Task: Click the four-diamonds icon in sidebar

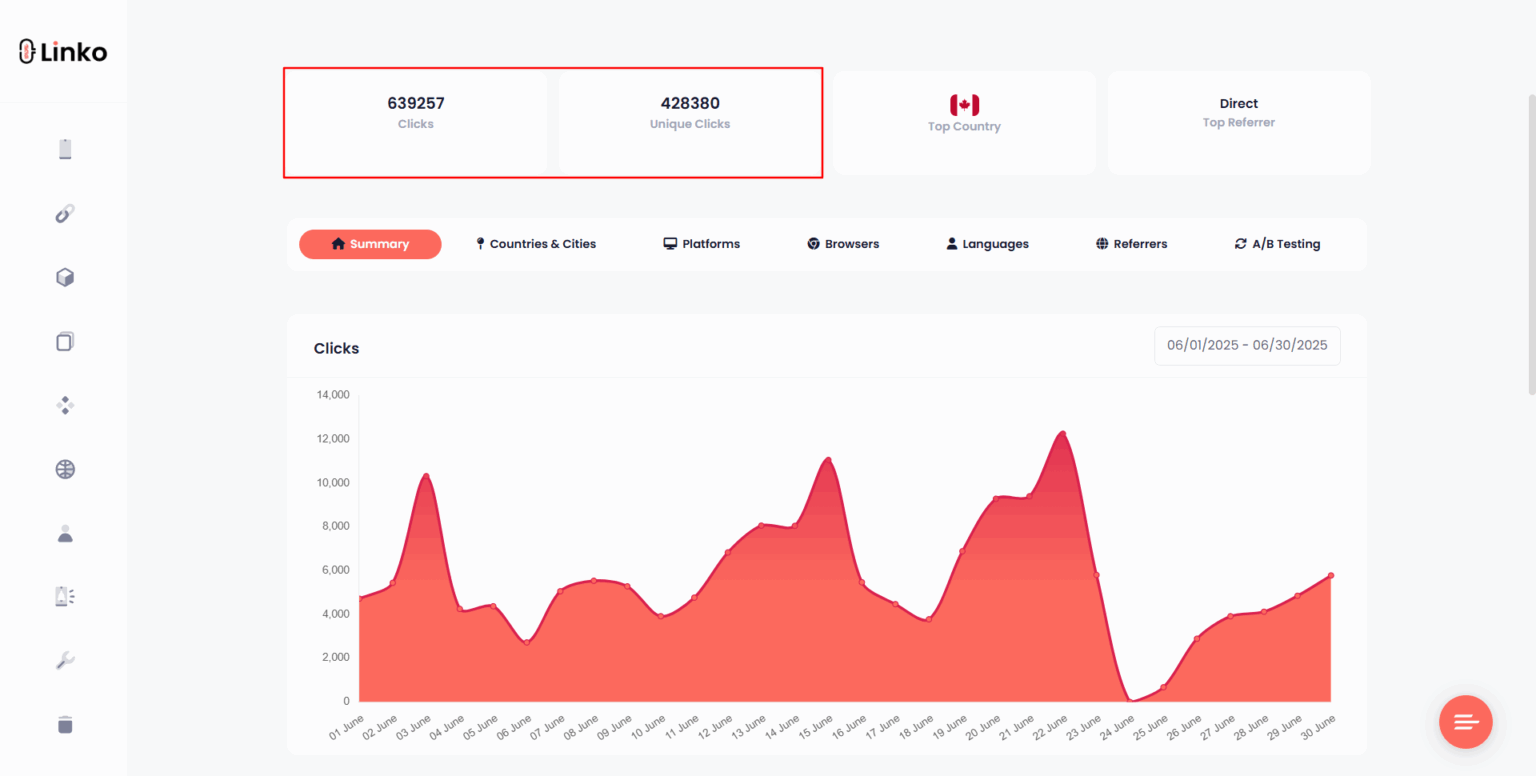Action: pos(65,405)
